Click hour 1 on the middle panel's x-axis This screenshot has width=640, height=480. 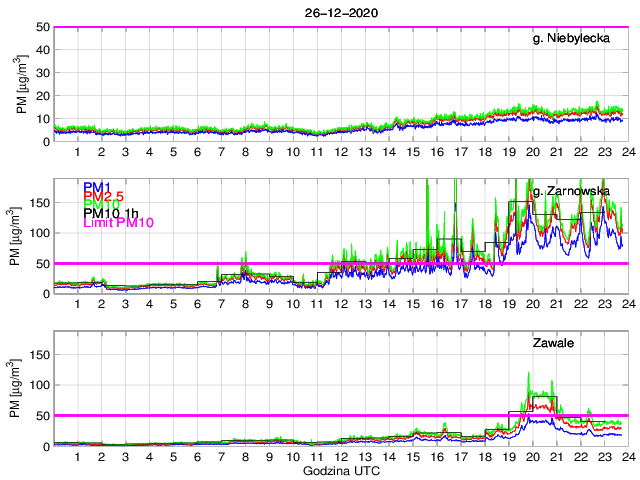pyautogui.click(x=77, y=304)
